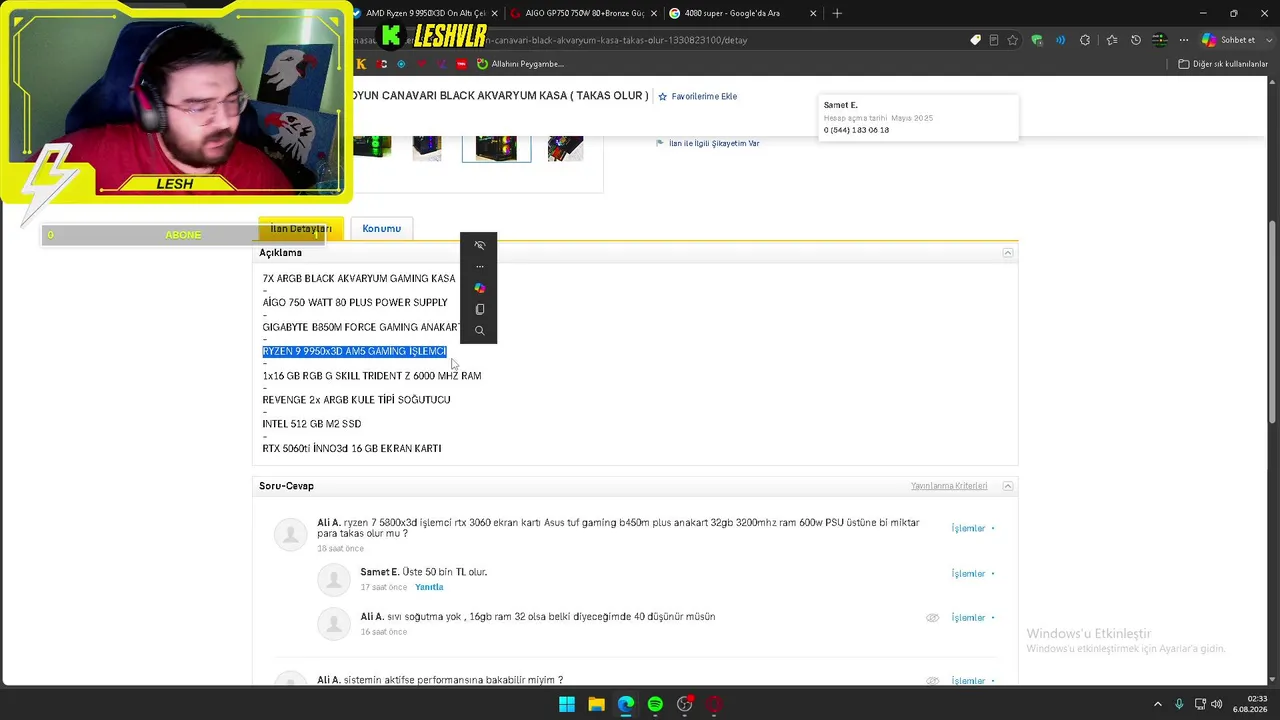Image resolution: width=1280 pixels, height=720 pixels.
Task: Close the 4080 super Google search tab
Action: click(813, 13)
